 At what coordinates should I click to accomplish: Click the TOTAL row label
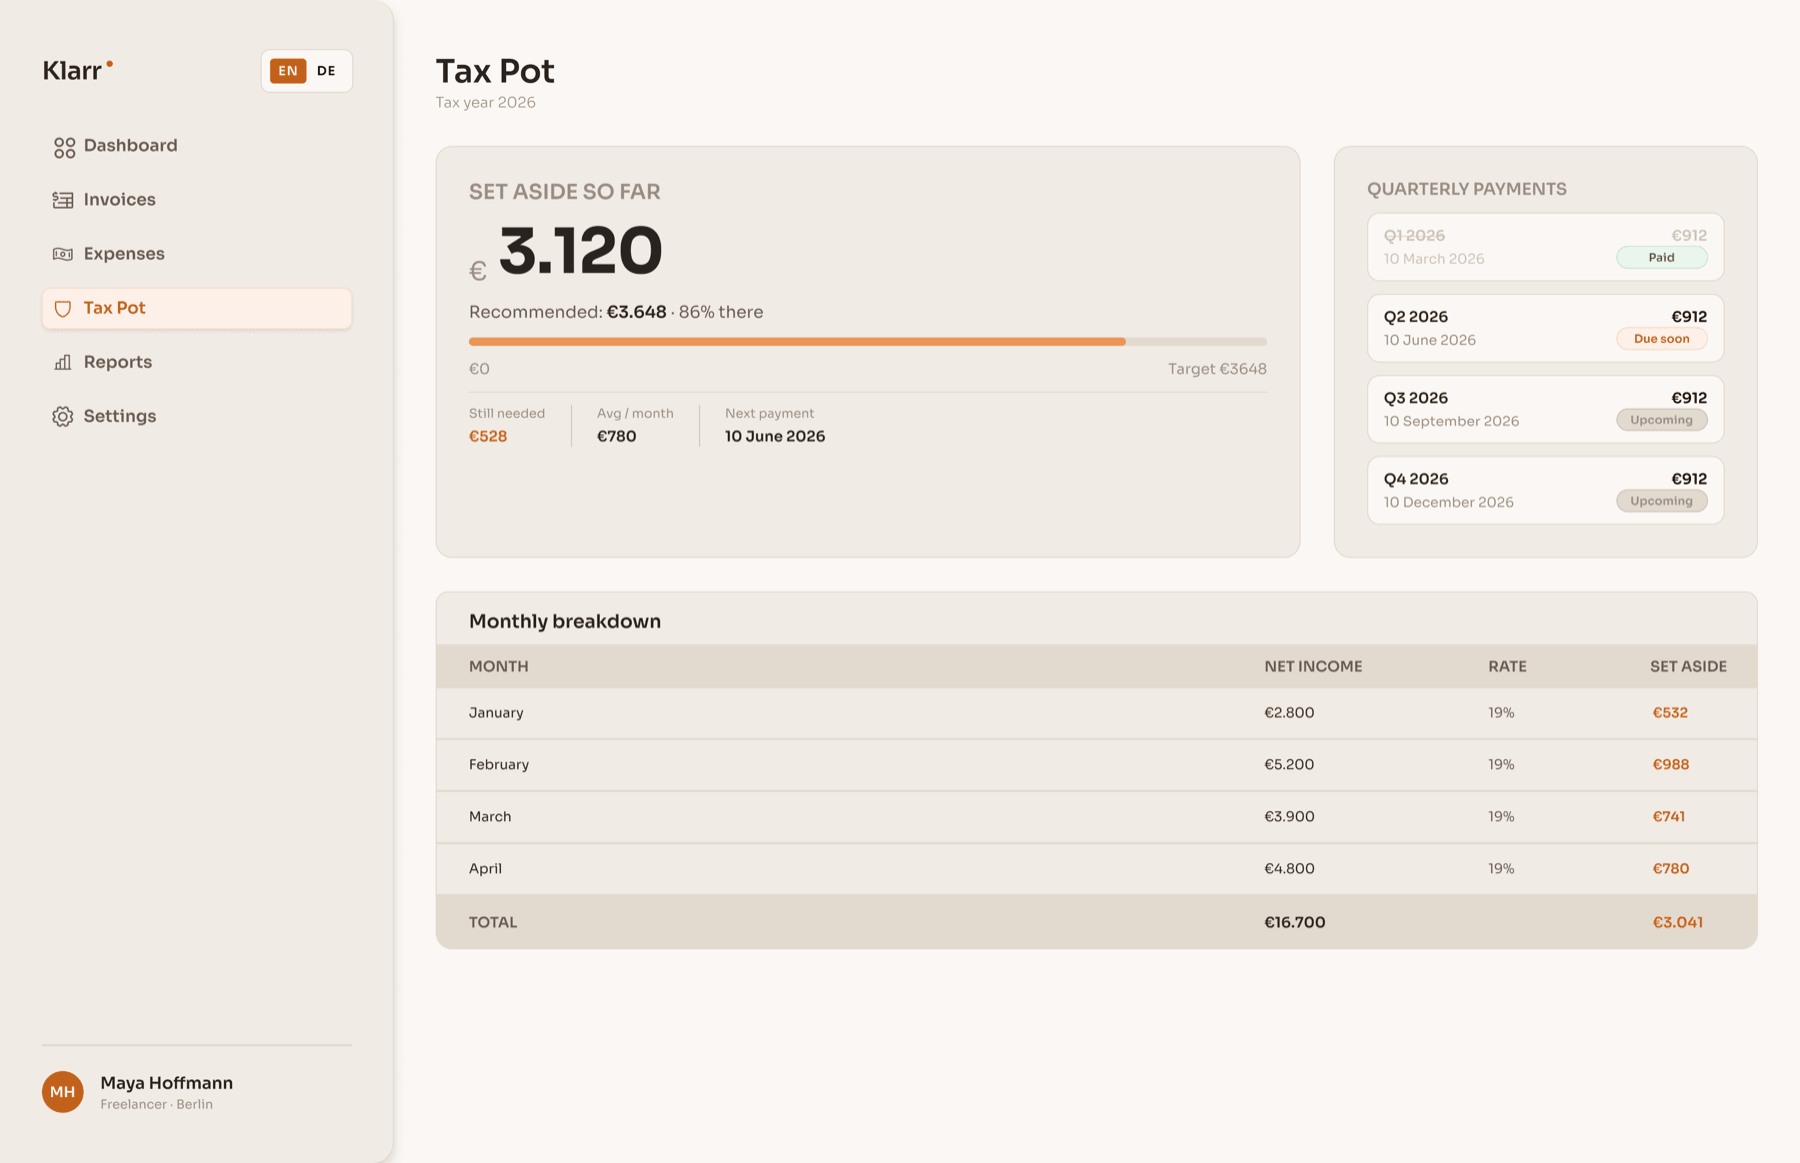tap(493, 922)
